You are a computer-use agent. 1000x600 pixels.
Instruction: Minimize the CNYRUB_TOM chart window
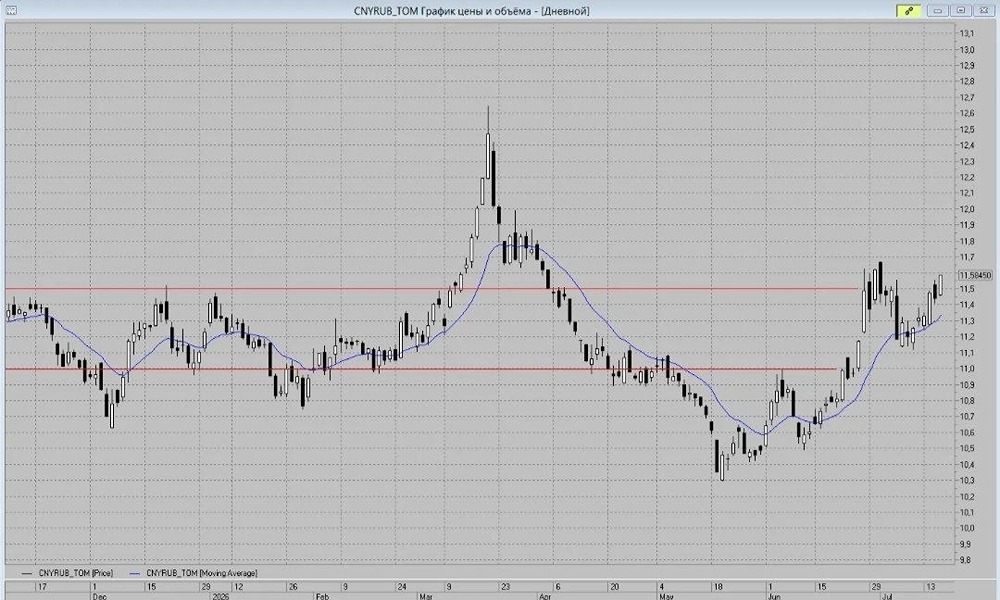(x=938, y=10)
